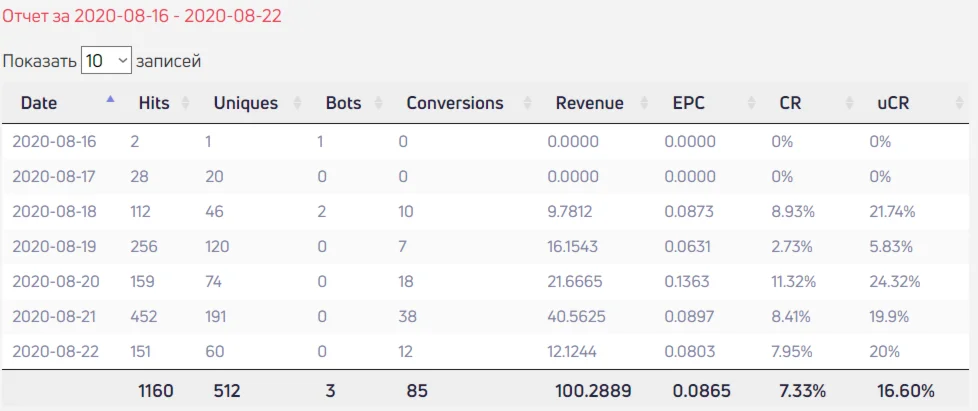Sort the table by Bots column
Viewport: 978px width, 411px height.
point(343,103)
